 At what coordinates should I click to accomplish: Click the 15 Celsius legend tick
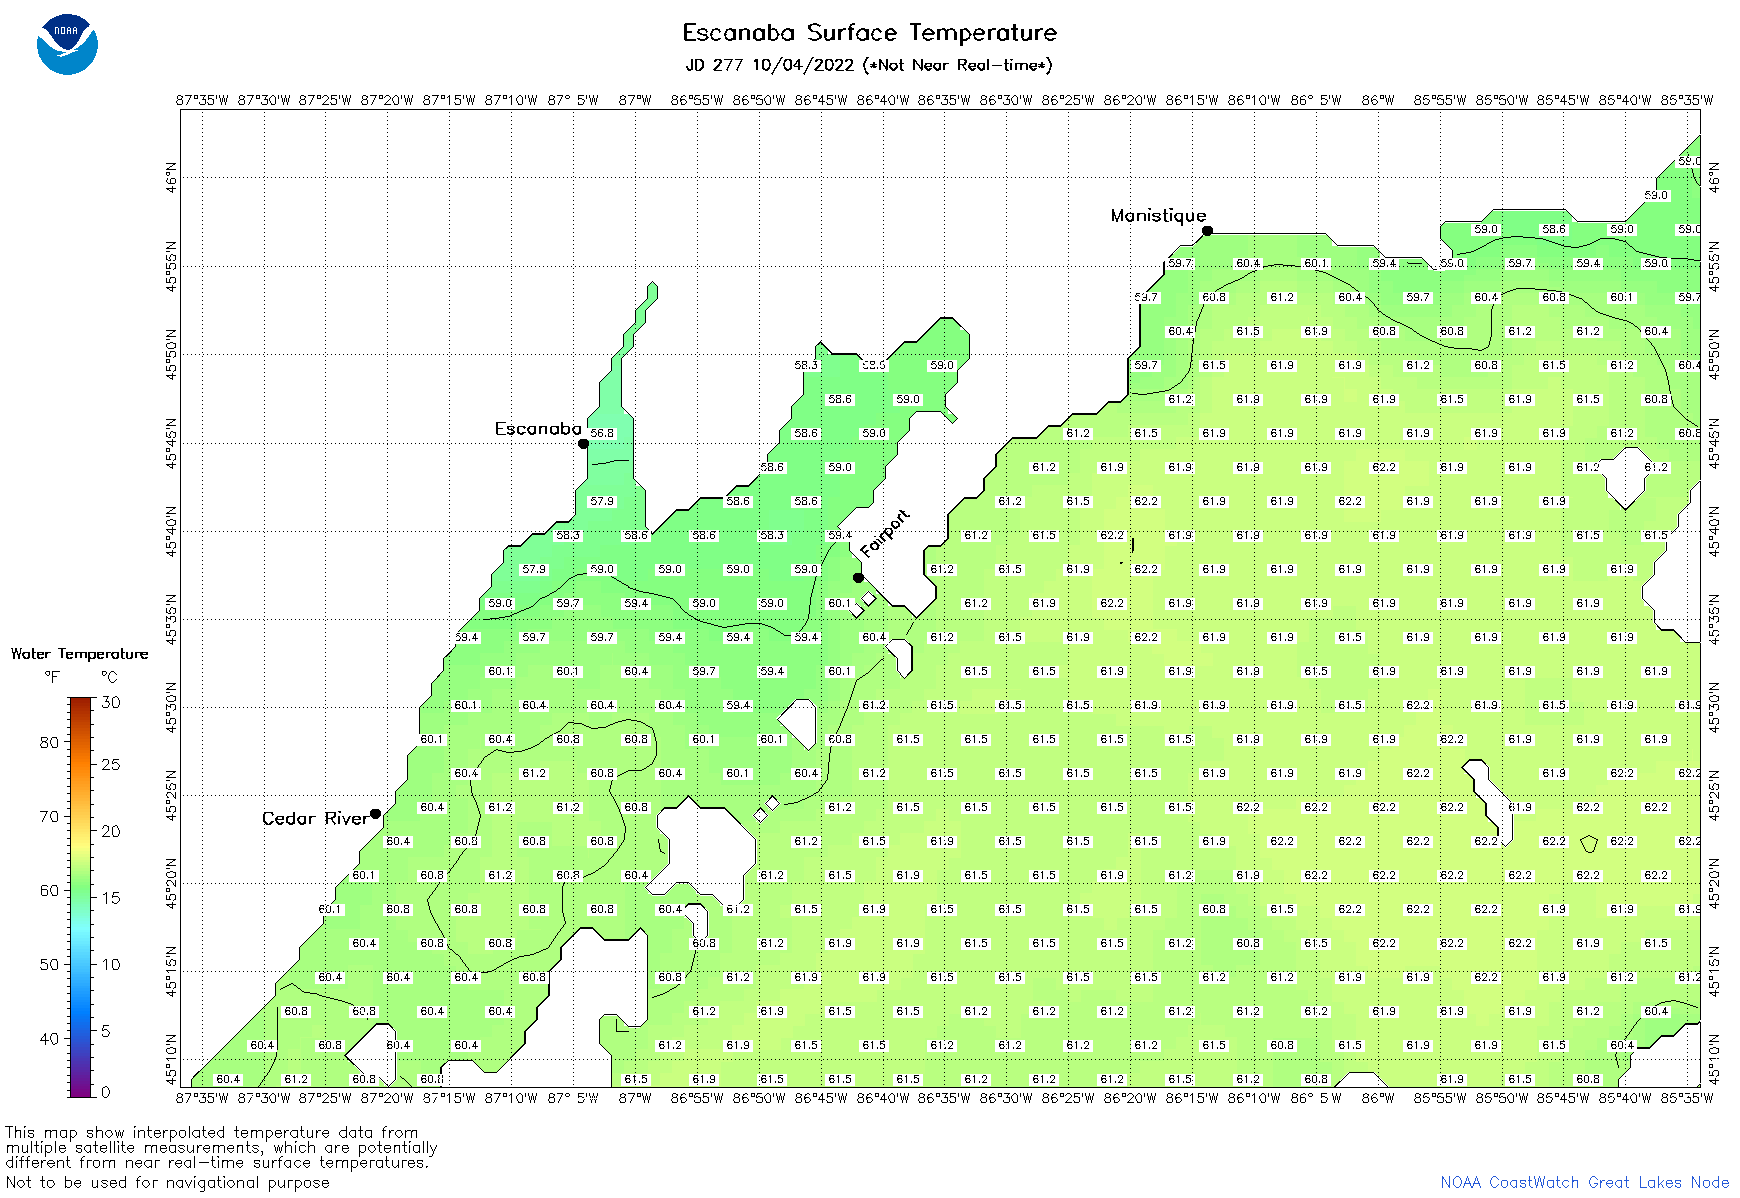111,897
